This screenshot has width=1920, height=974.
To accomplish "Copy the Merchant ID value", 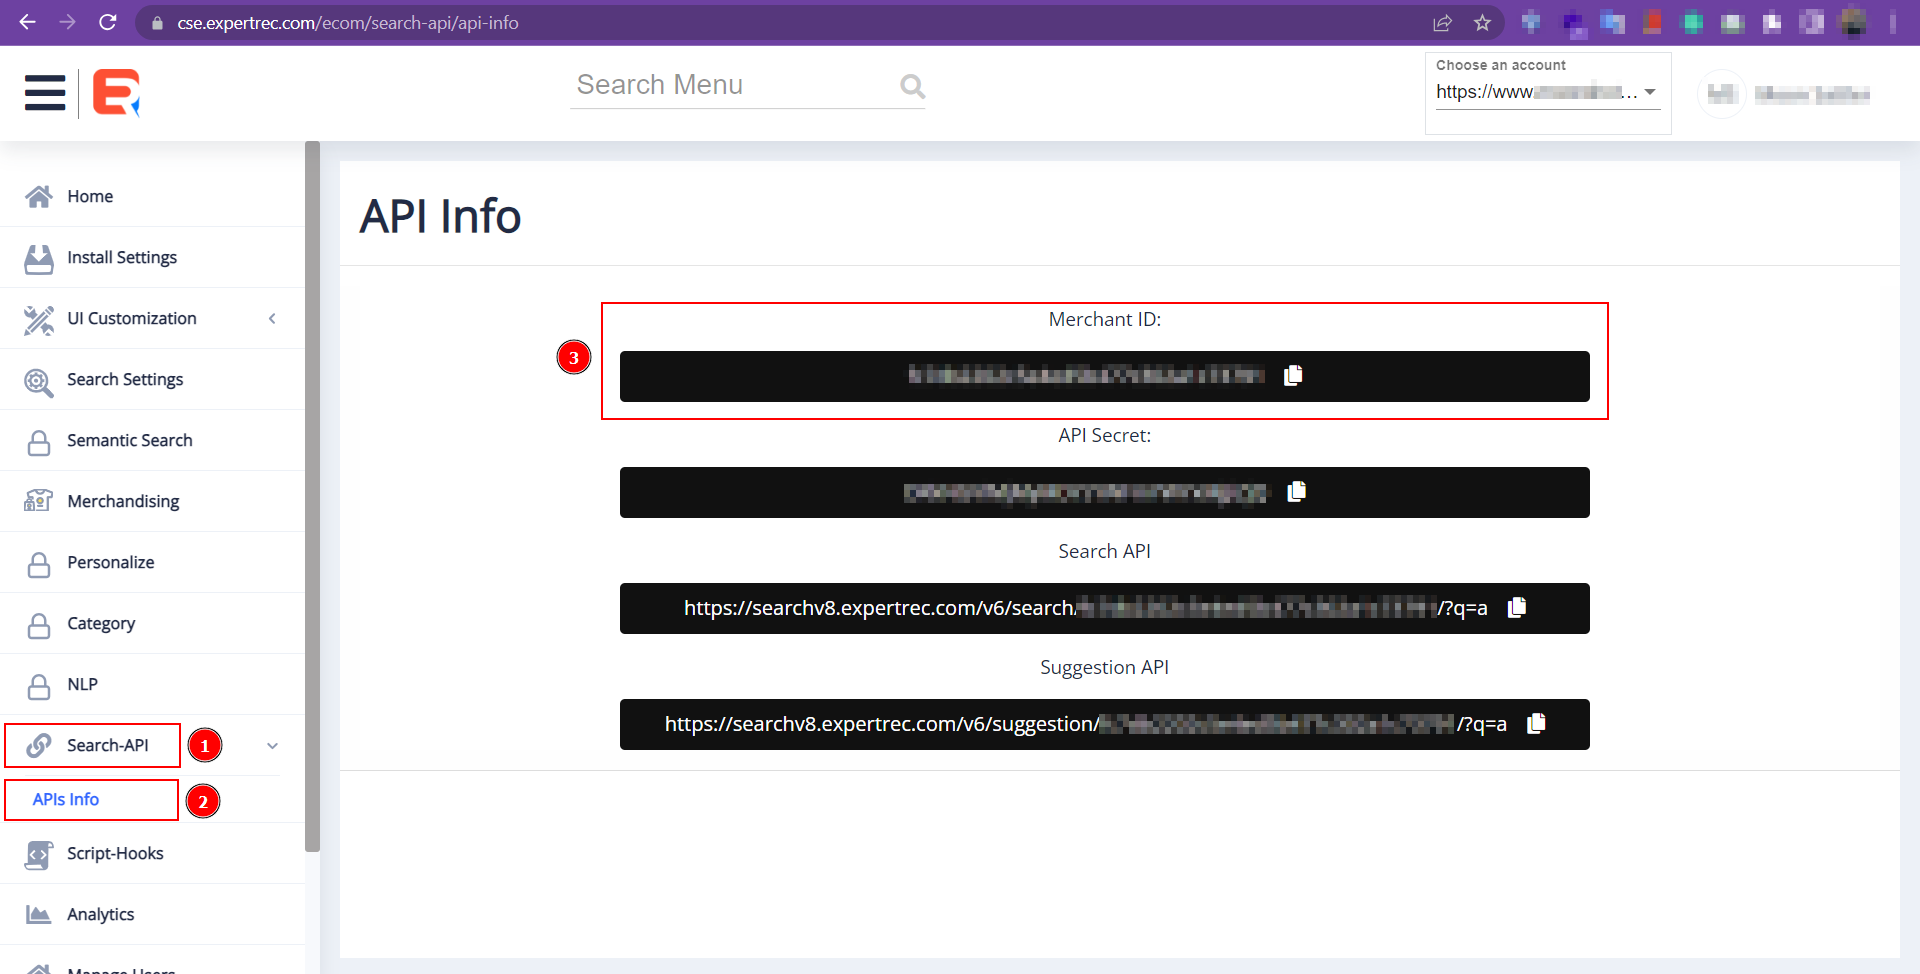I will coord(1293,375).
